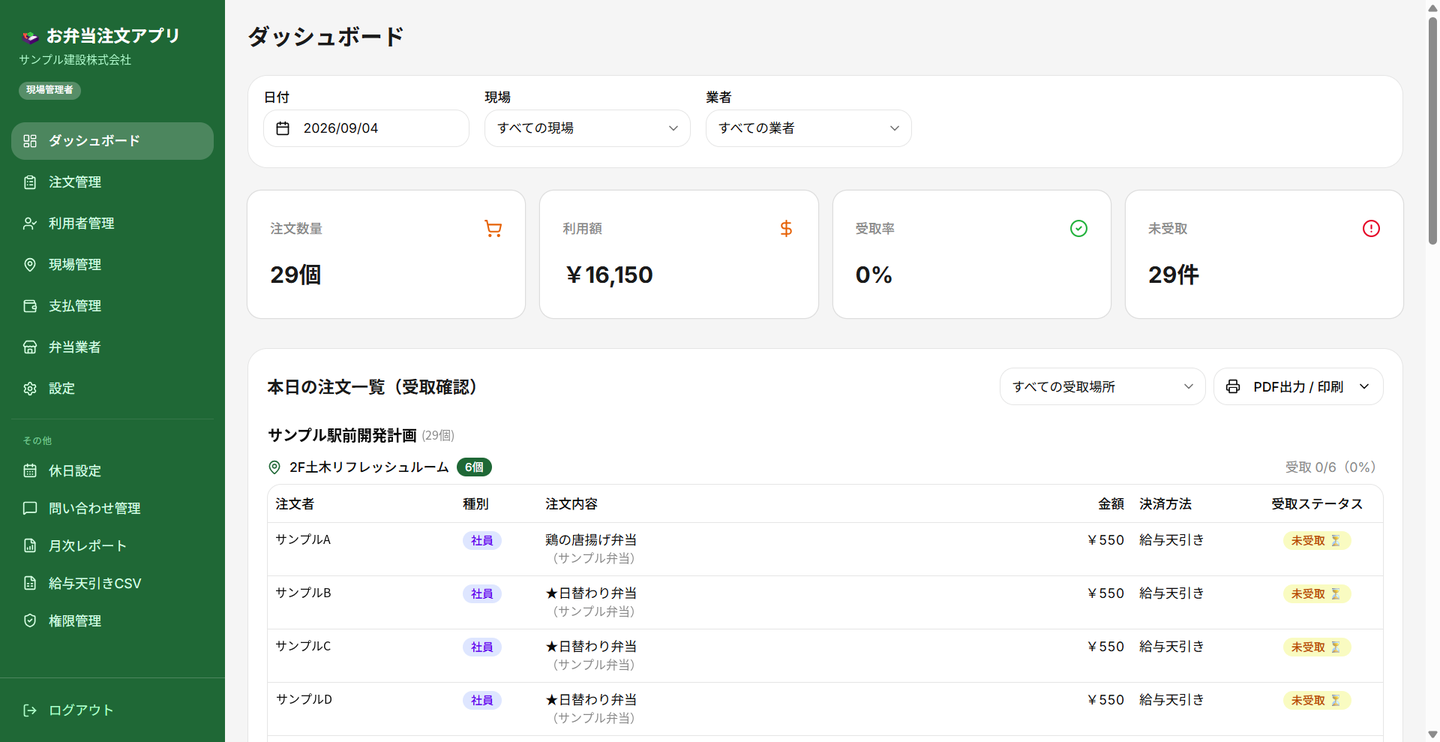The height and width of the screenshot is (742, 1440).
Task: Click the dashboard grid icon in sidebar
Action: point(30,141)
